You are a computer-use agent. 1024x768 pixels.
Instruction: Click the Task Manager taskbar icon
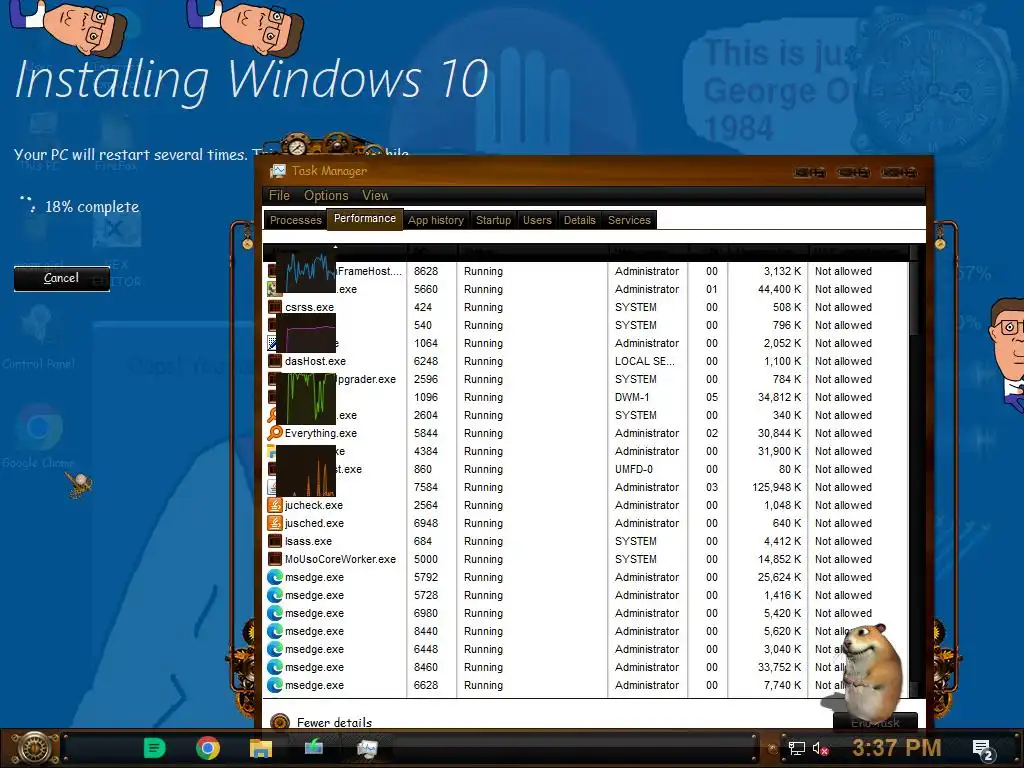point(367,748)
